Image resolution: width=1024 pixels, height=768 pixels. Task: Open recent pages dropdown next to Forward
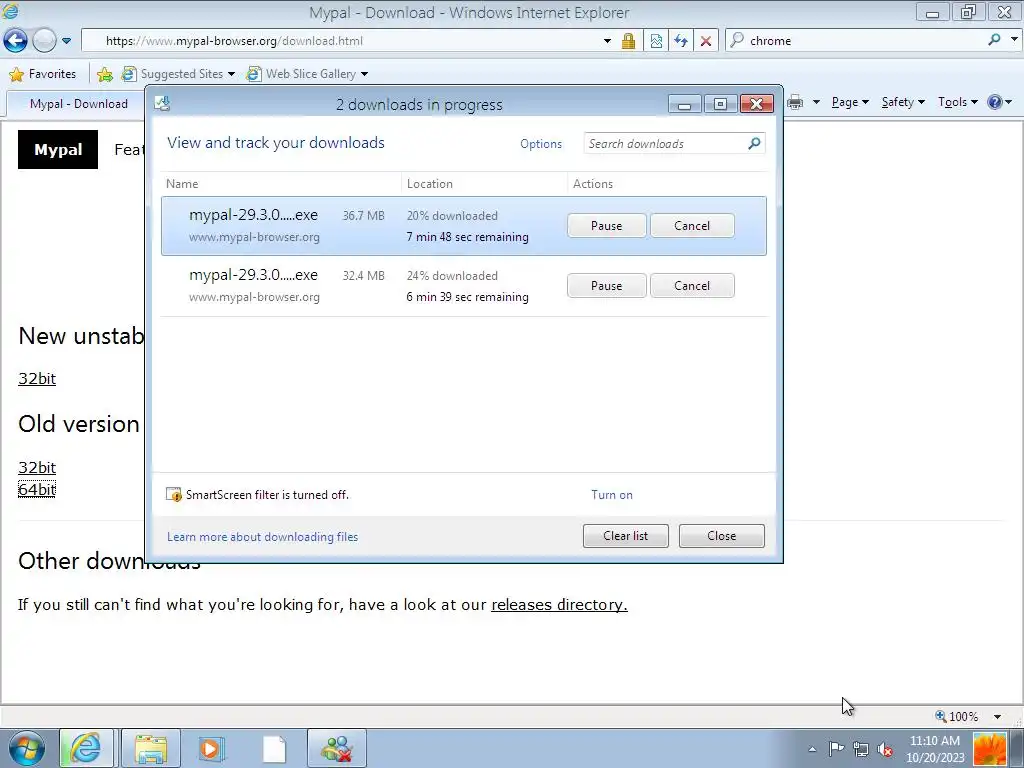(x=67, y=40)
